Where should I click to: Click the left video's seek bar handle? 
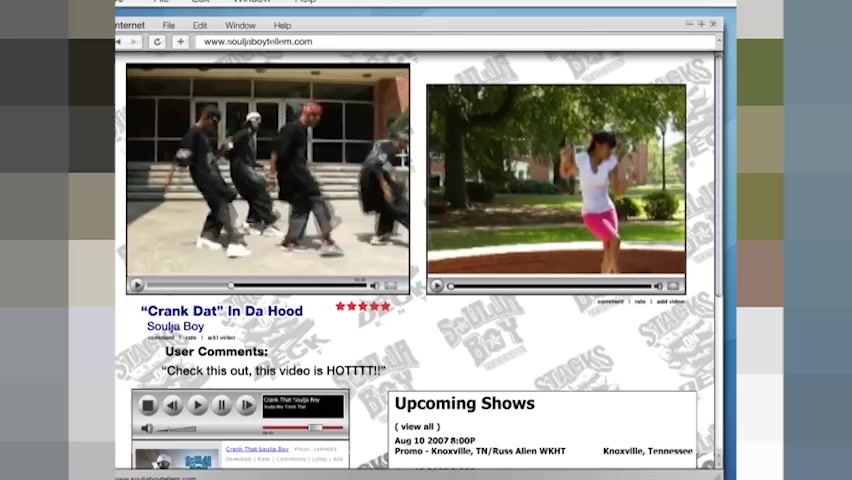[x=231, y=285]
